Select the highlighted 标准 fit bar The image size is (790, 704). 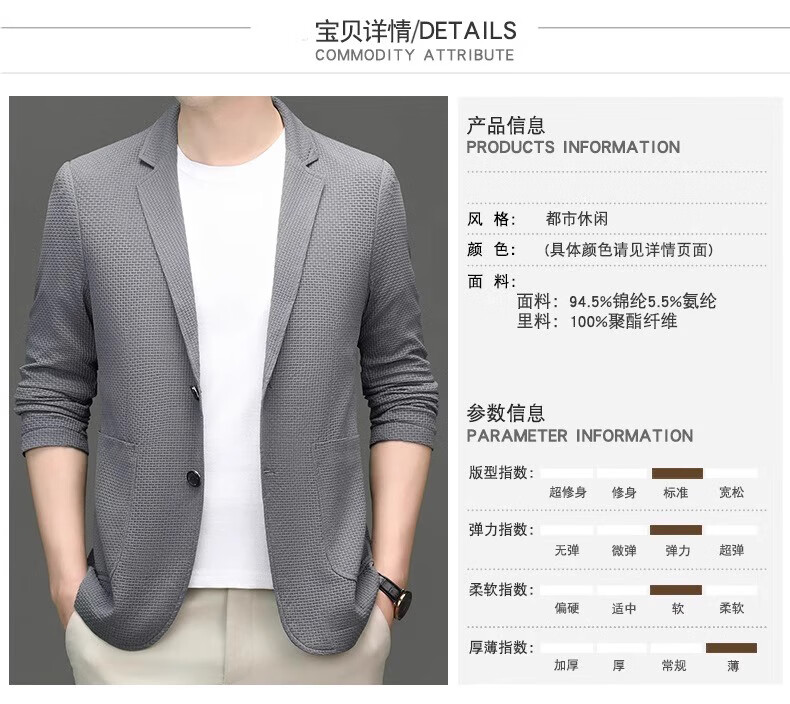point(677,473)
